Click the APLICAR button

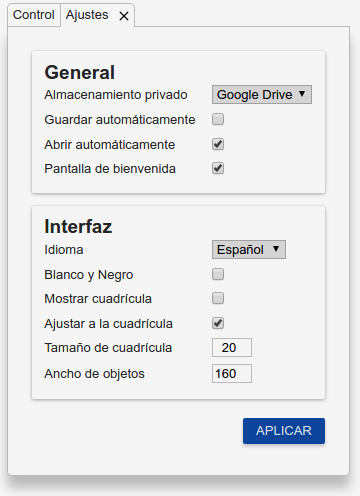click(x=284, y=431)
